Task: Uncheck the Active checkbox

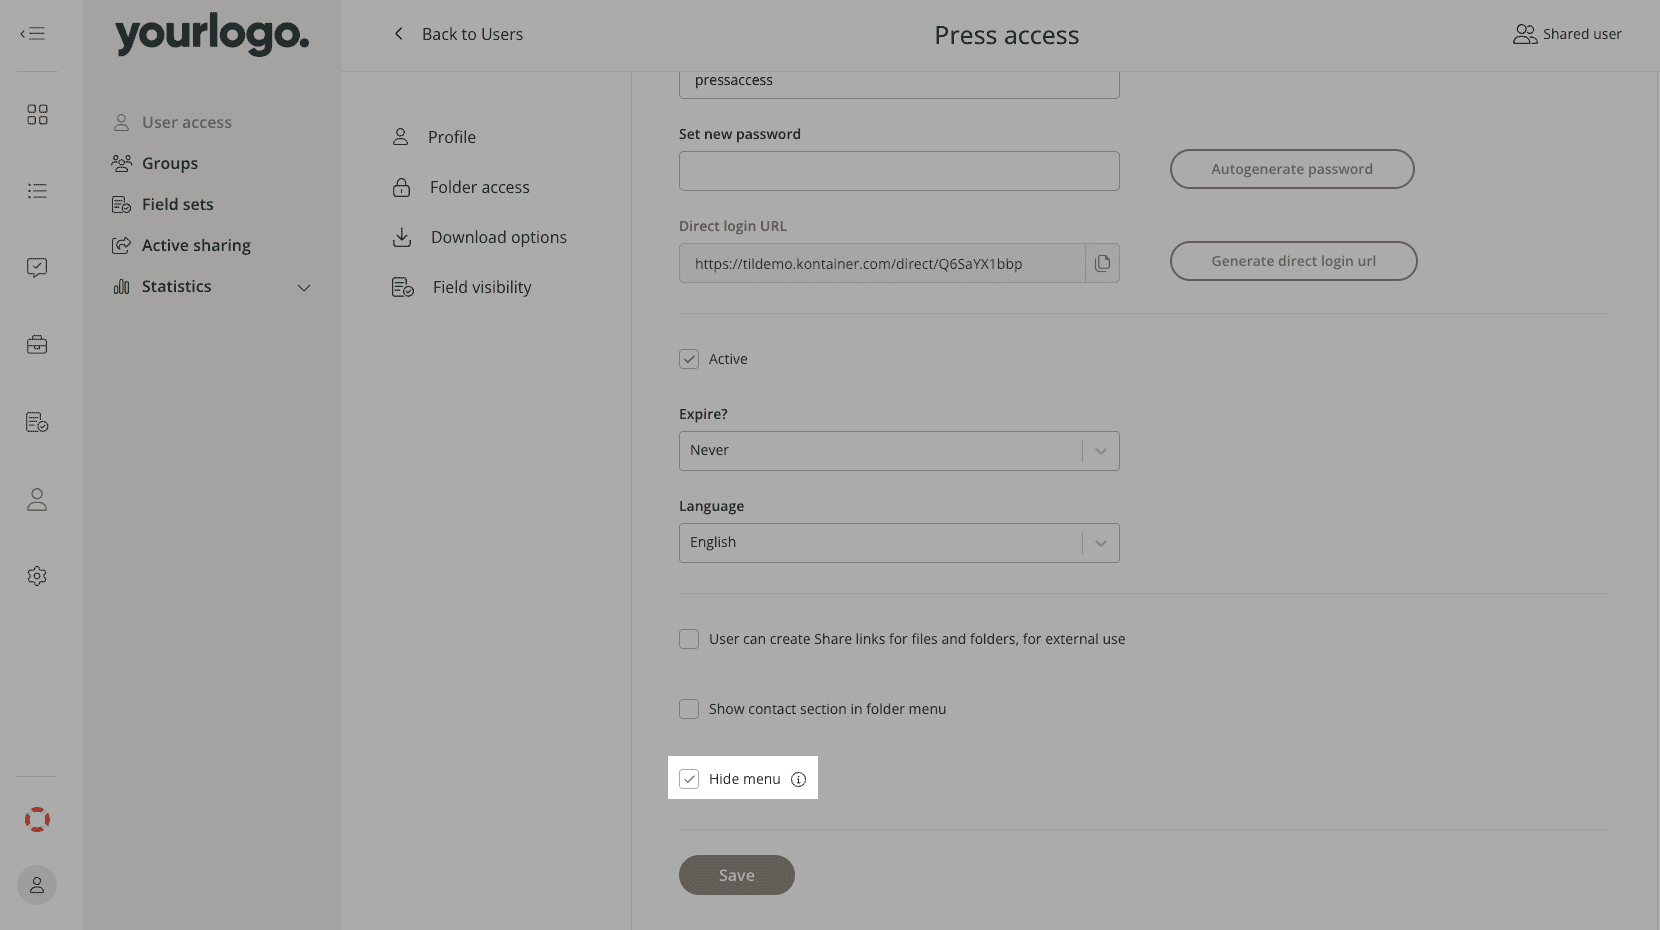Action: click(689, 359)
